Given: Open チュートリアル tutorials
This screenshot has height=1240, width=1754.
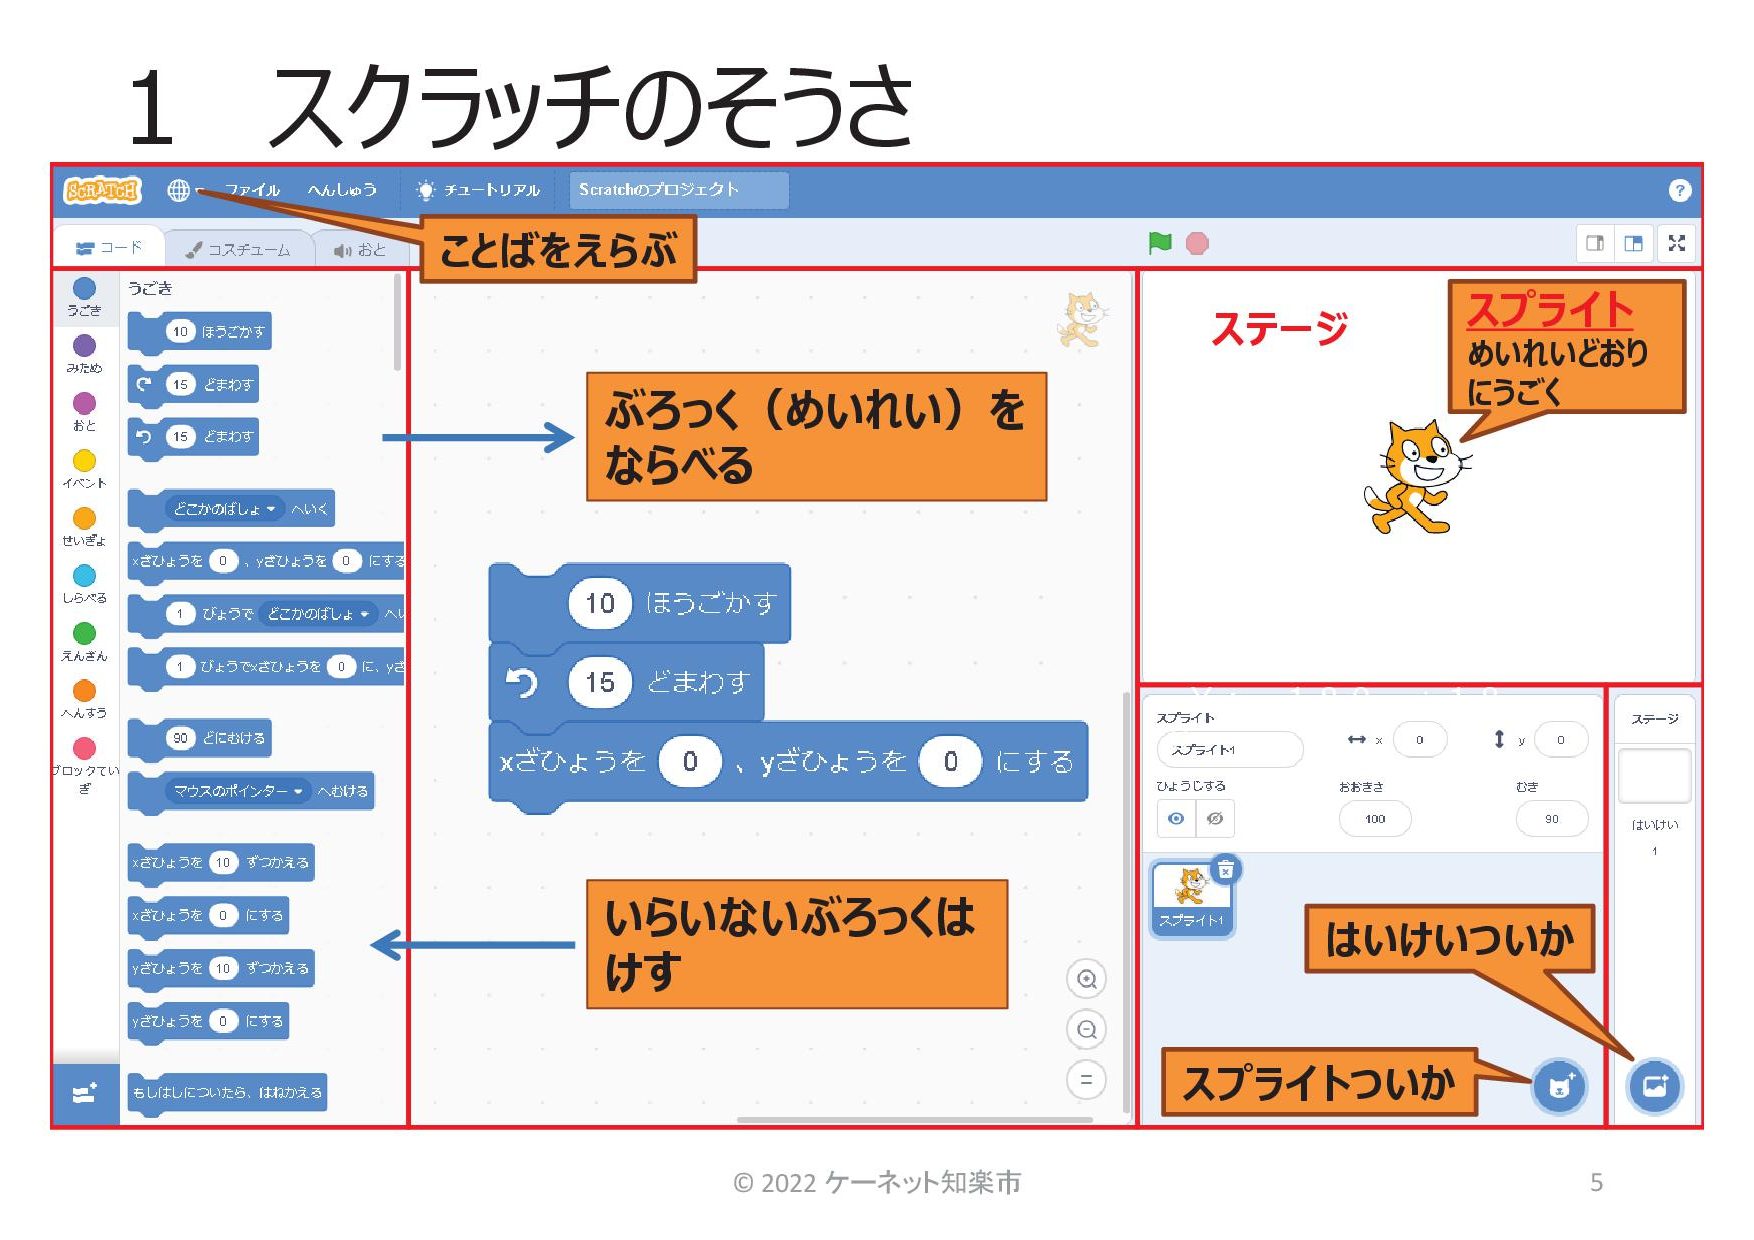Looking at the screenshot, I should [480, 190].
